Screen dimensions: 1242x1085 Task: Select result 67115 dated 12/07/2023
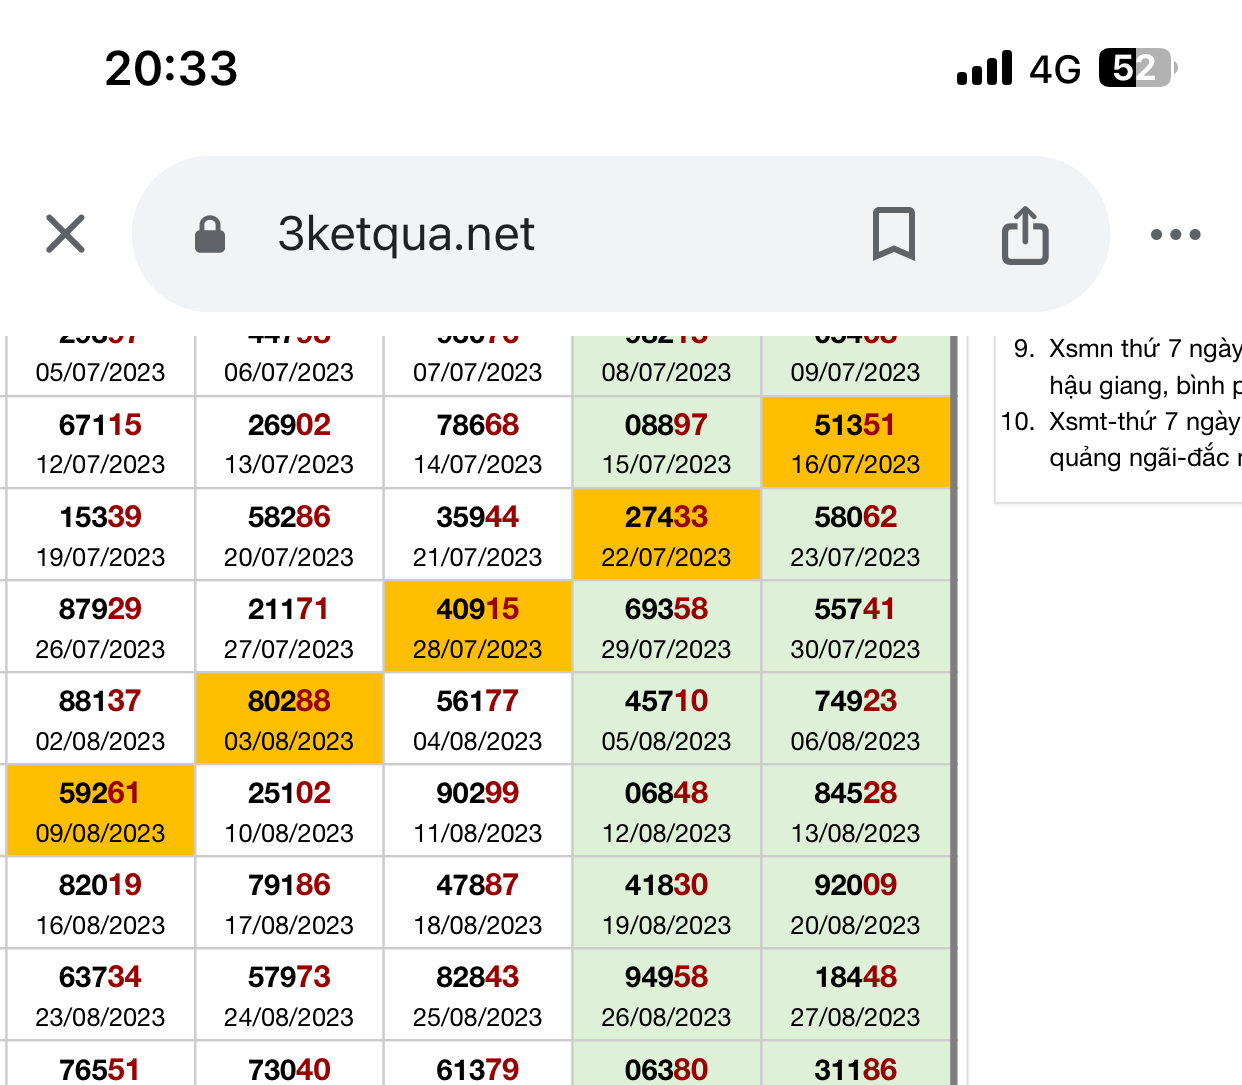(100, 443)
